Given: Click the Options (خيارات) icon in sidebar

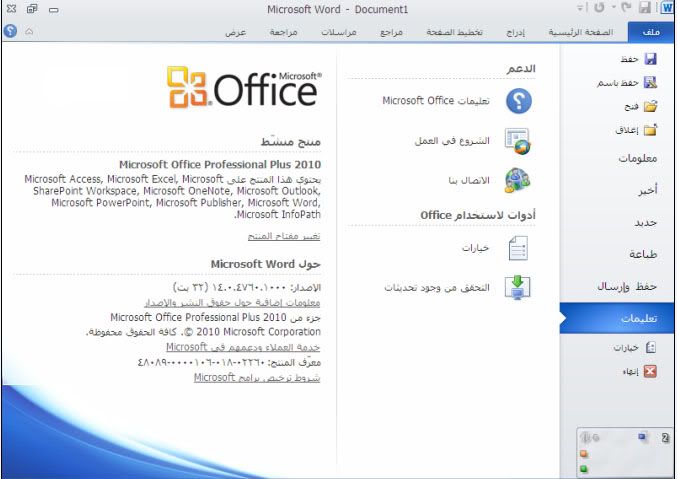Looking at the screenshot, I should [x=651, y=347].
